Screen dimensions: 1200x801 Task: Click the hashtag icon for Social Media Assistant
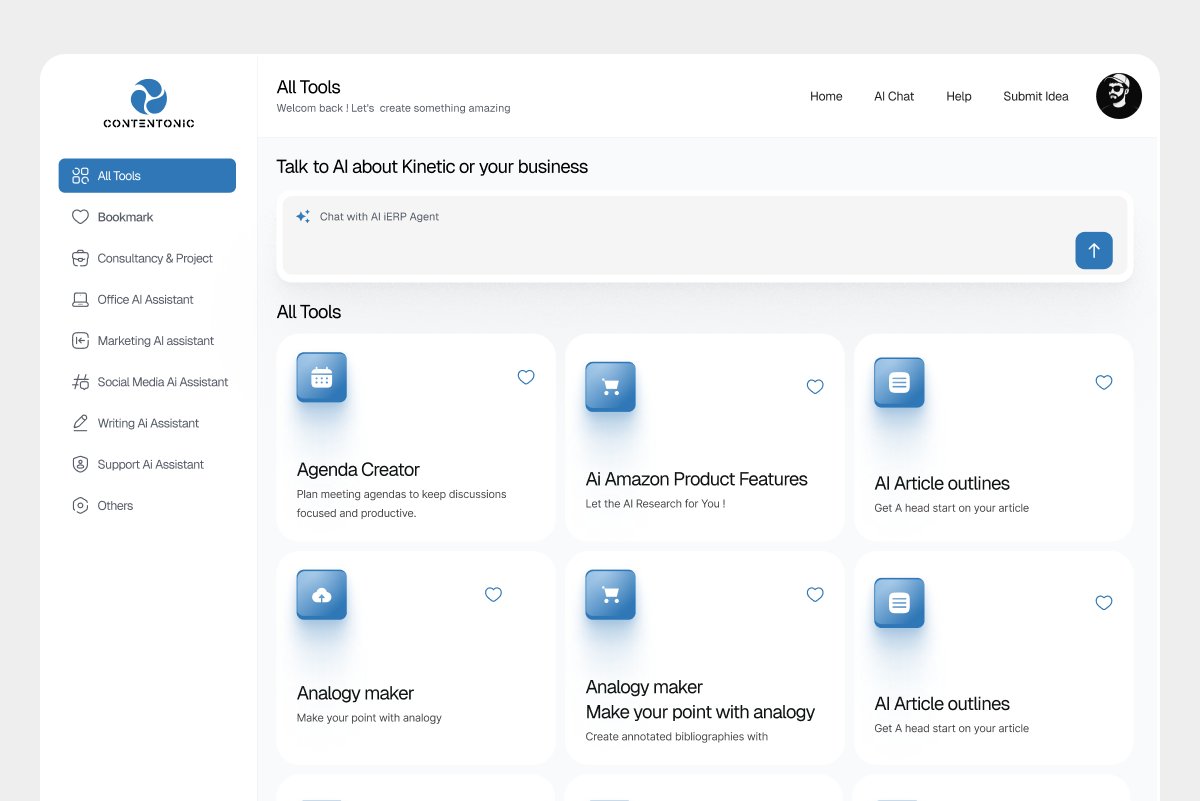(x=81, y=382)
